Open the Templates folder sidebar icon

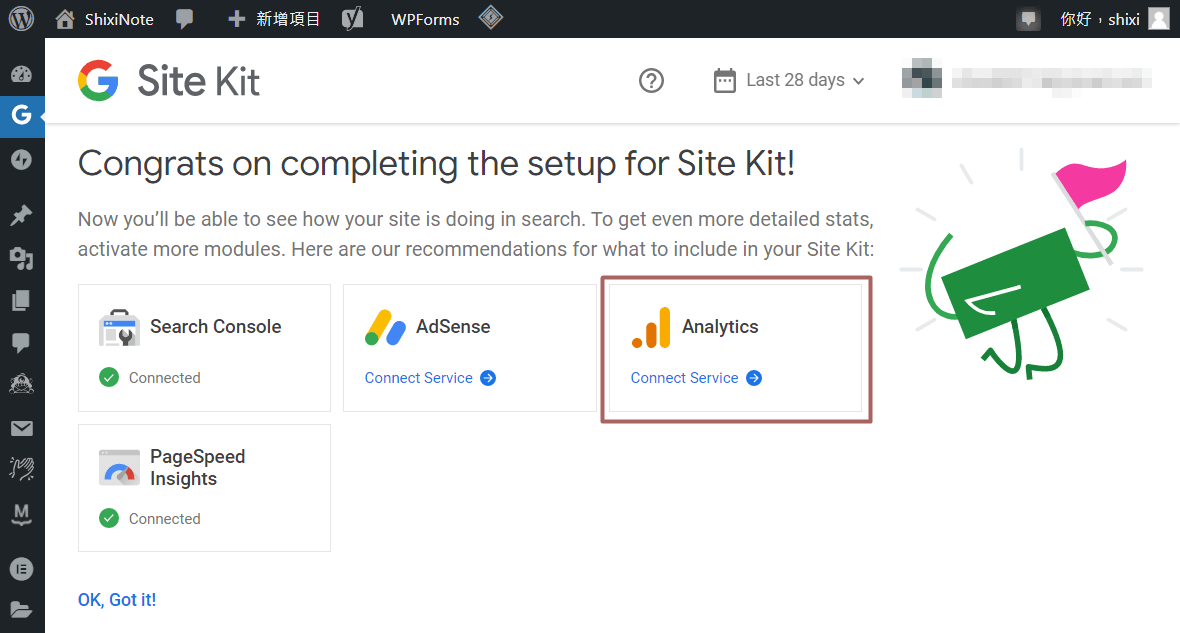click(x=21, y=610)
